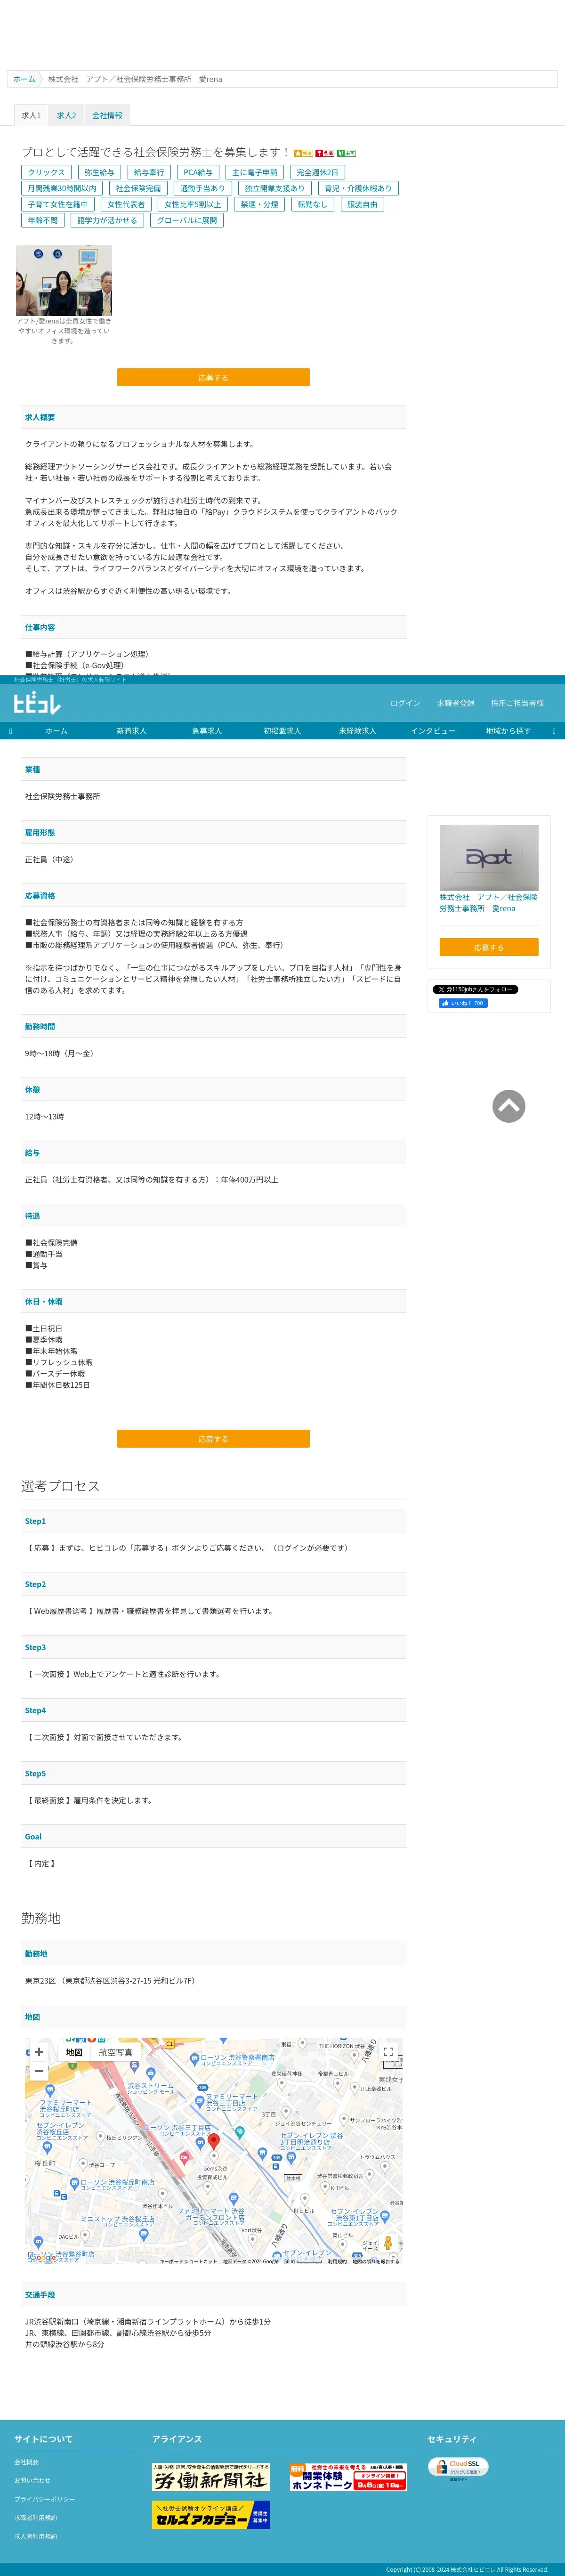The height and width of the screenshot is (2576, 565).
Task: Select the 給与奉行 tag
Action: [149, 172]
